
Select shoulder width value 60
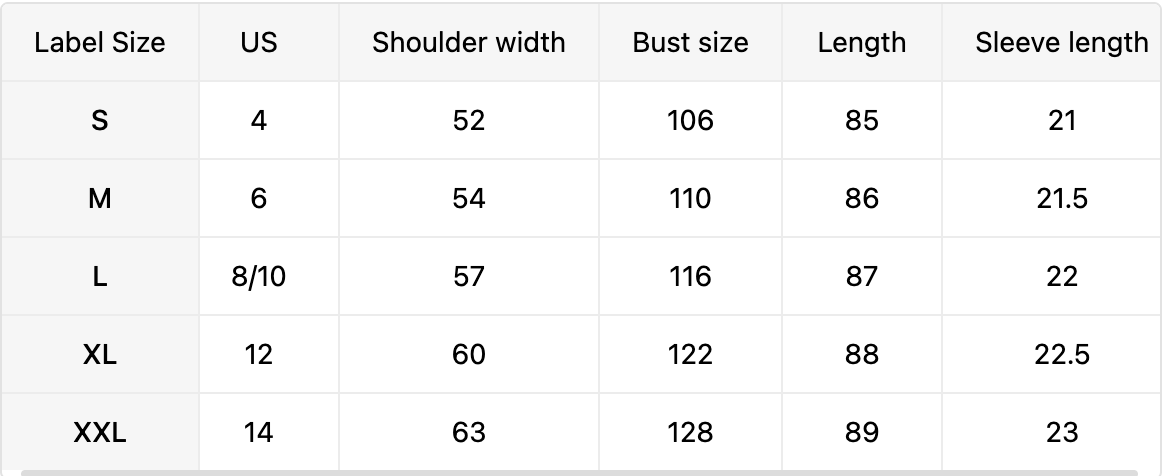point(468,355)
